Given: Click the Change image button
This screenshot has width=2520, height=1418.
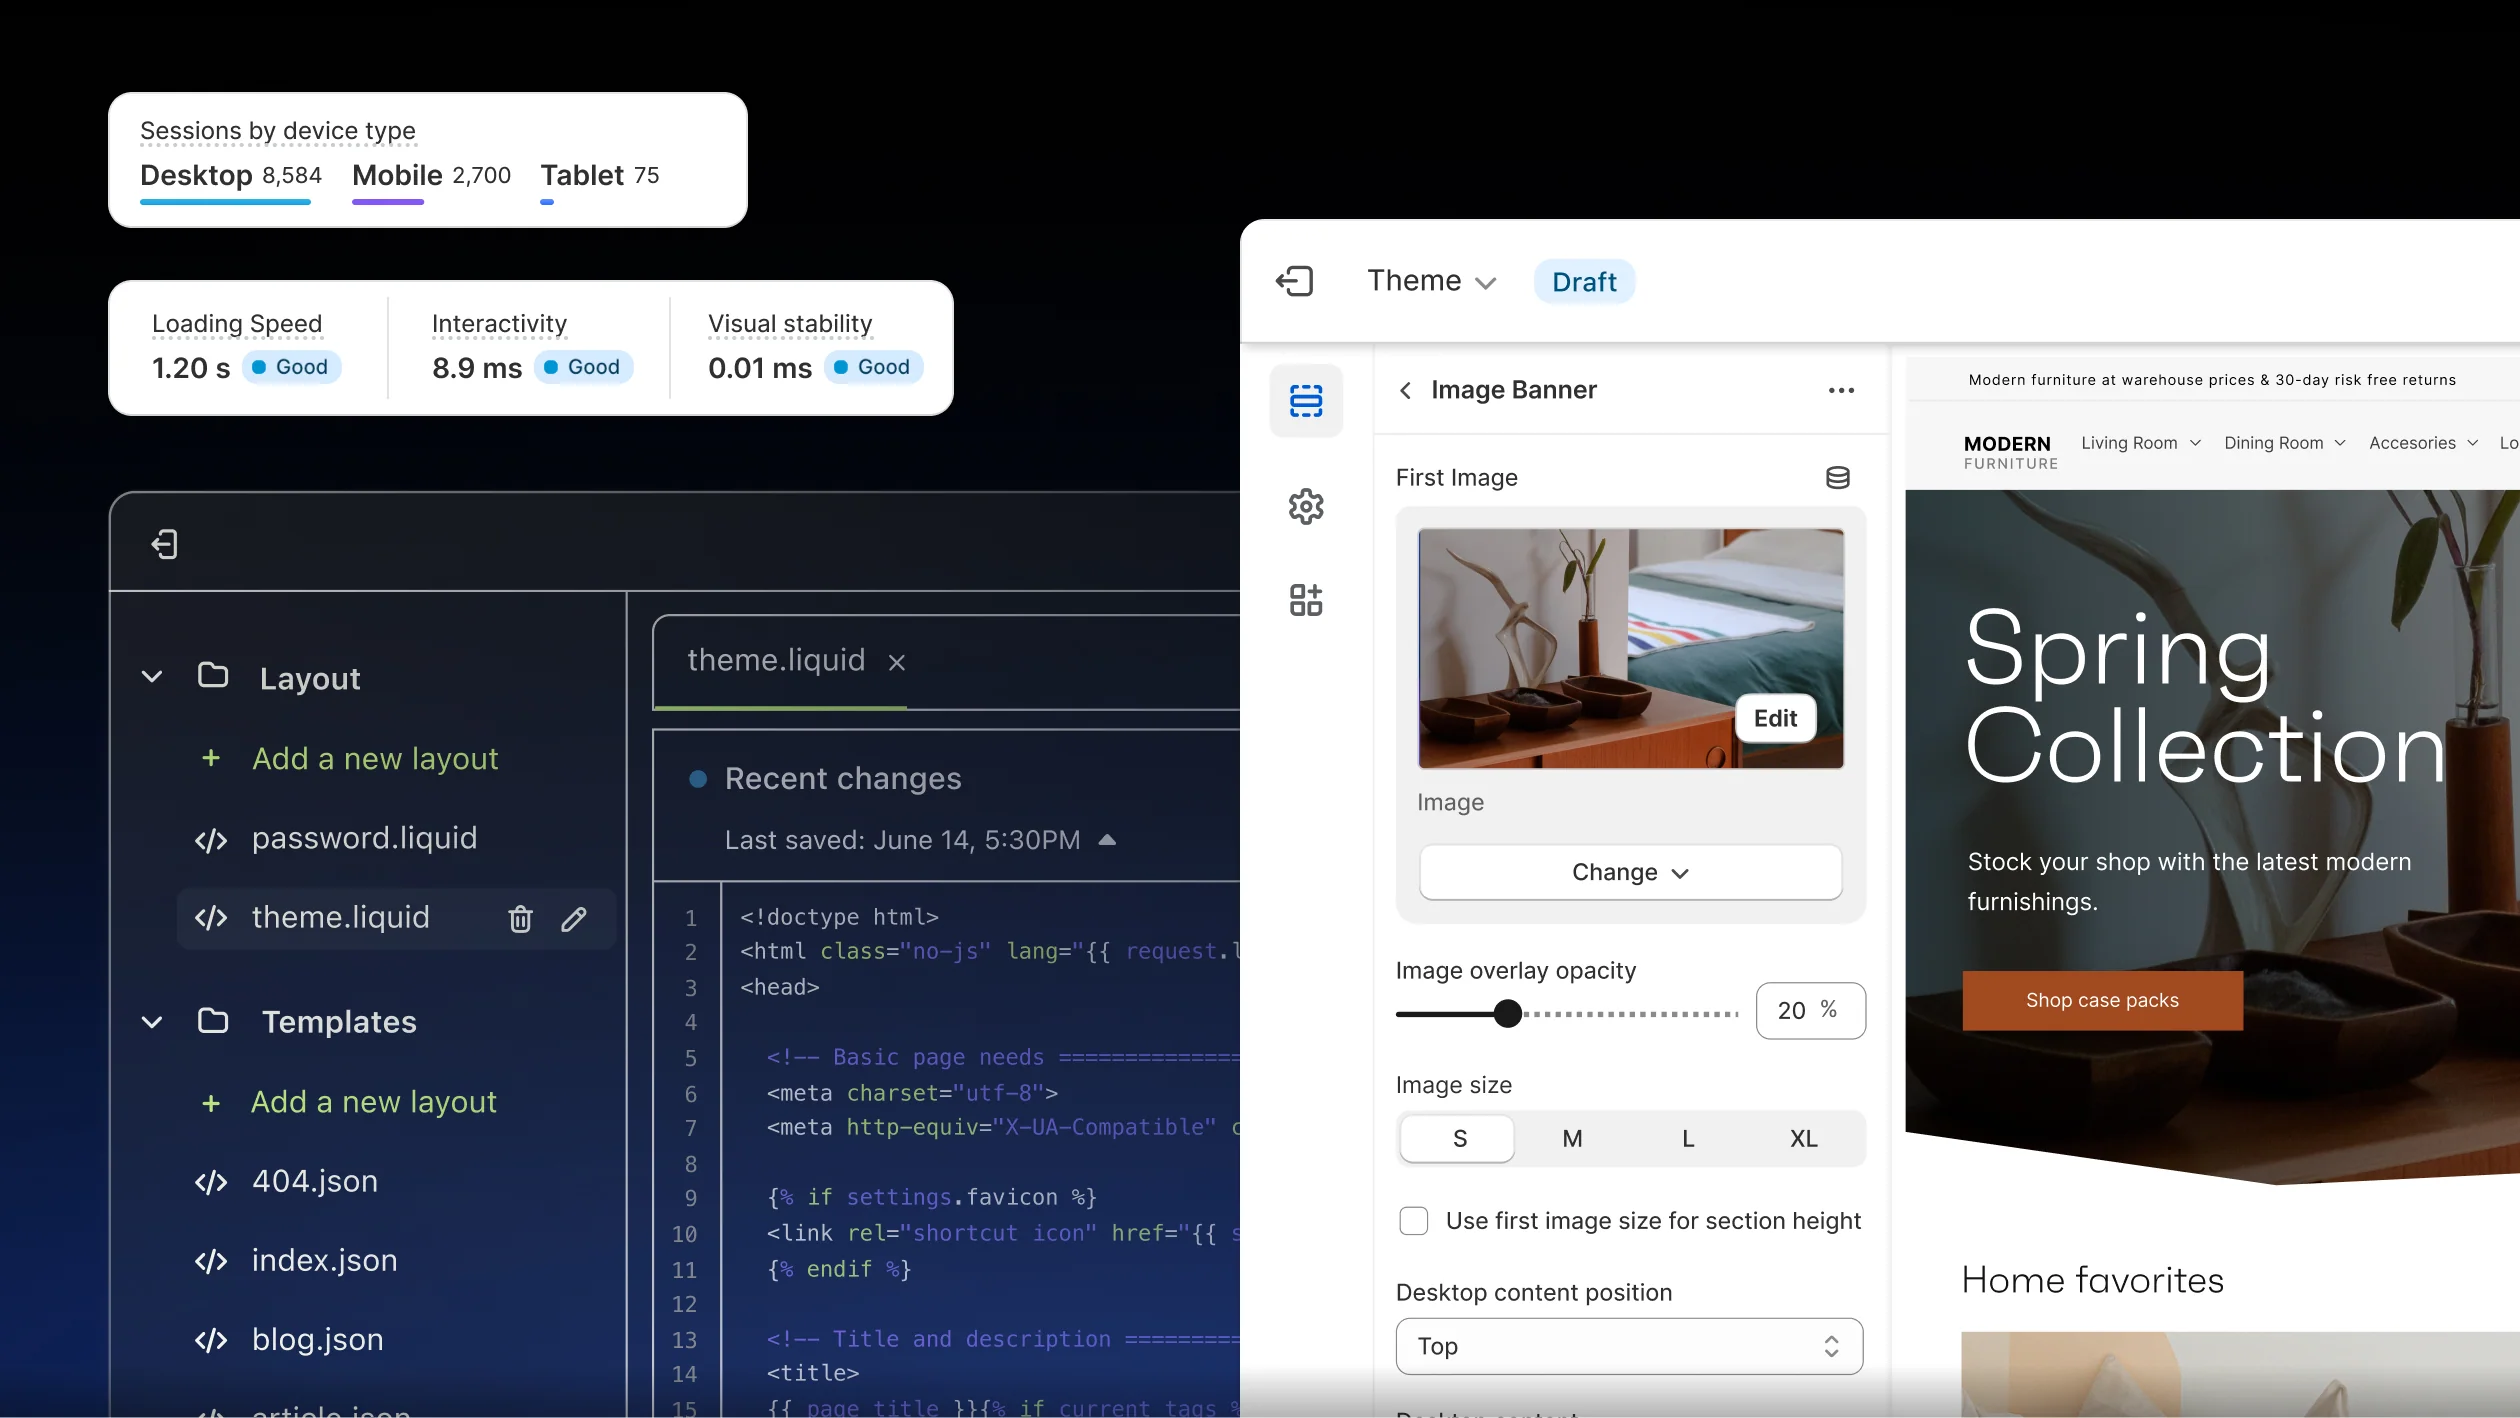Looking at the screenshot, I should (x=1630, y=872).
